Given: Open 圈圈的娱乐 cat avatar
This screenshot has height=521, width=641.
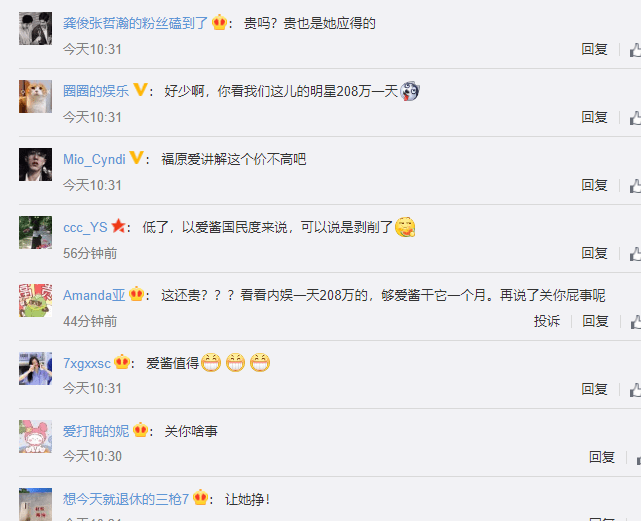Looking at the screenshot, I should 36,97.
